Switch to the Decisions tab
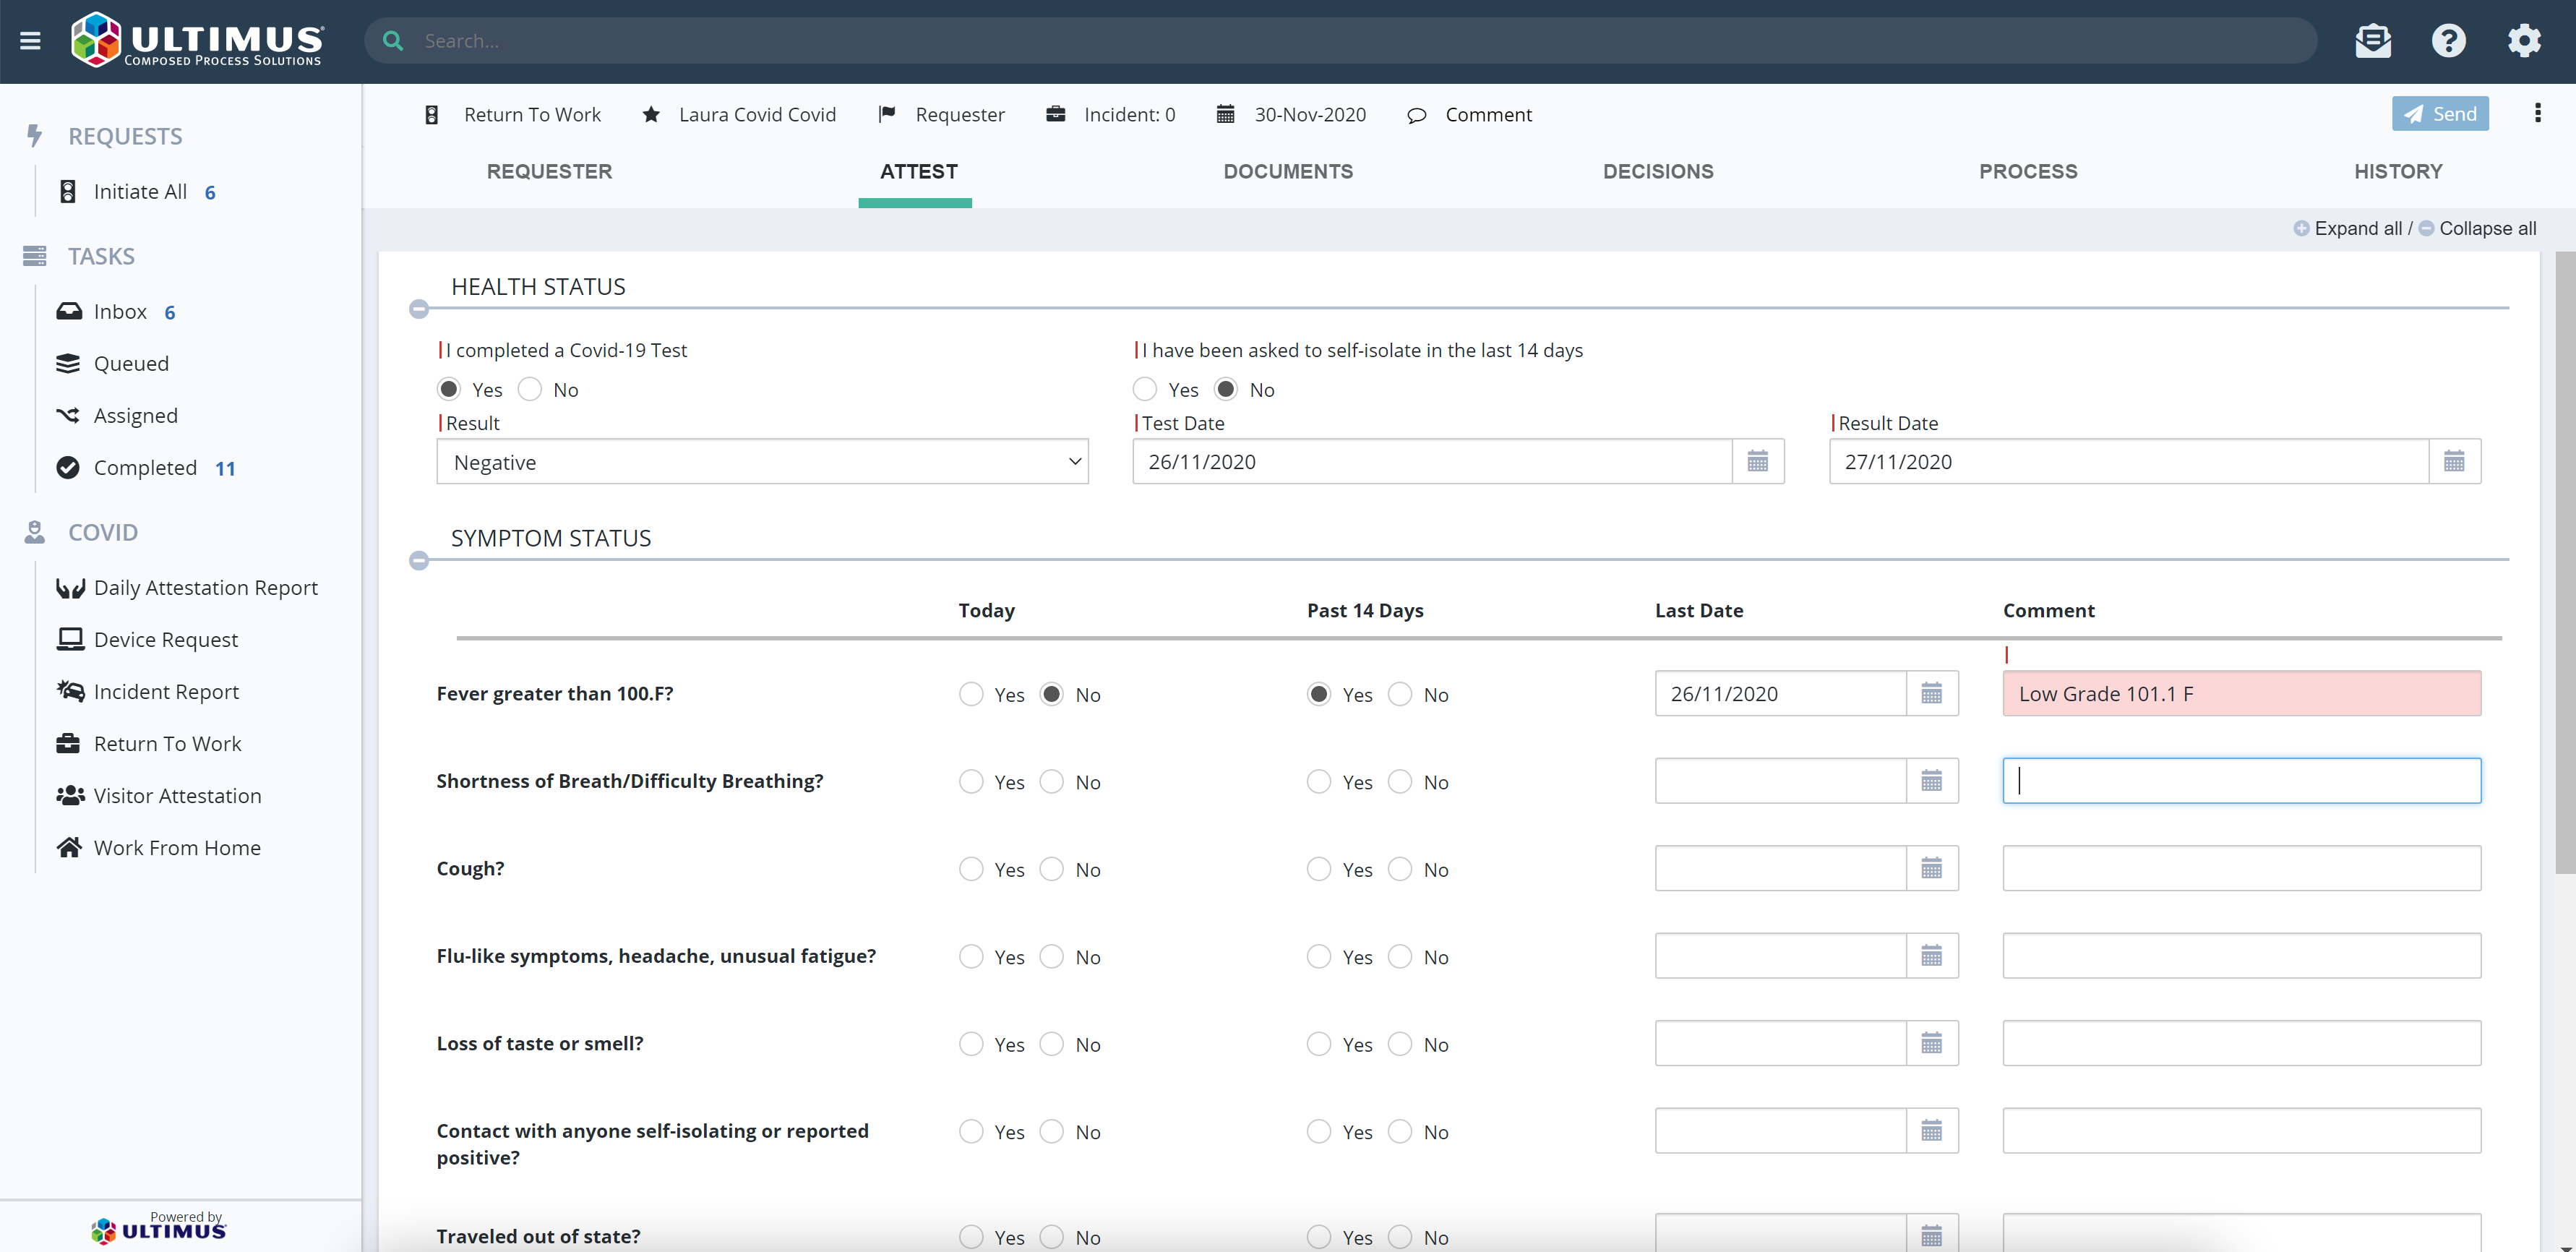 click(x=1658, y=172)
